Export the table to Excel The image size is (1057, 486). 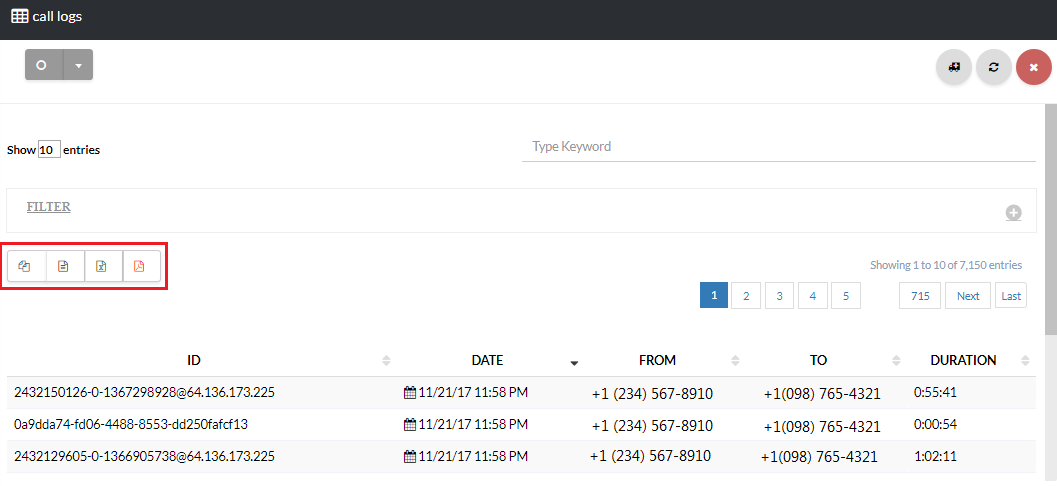(102, 266)
